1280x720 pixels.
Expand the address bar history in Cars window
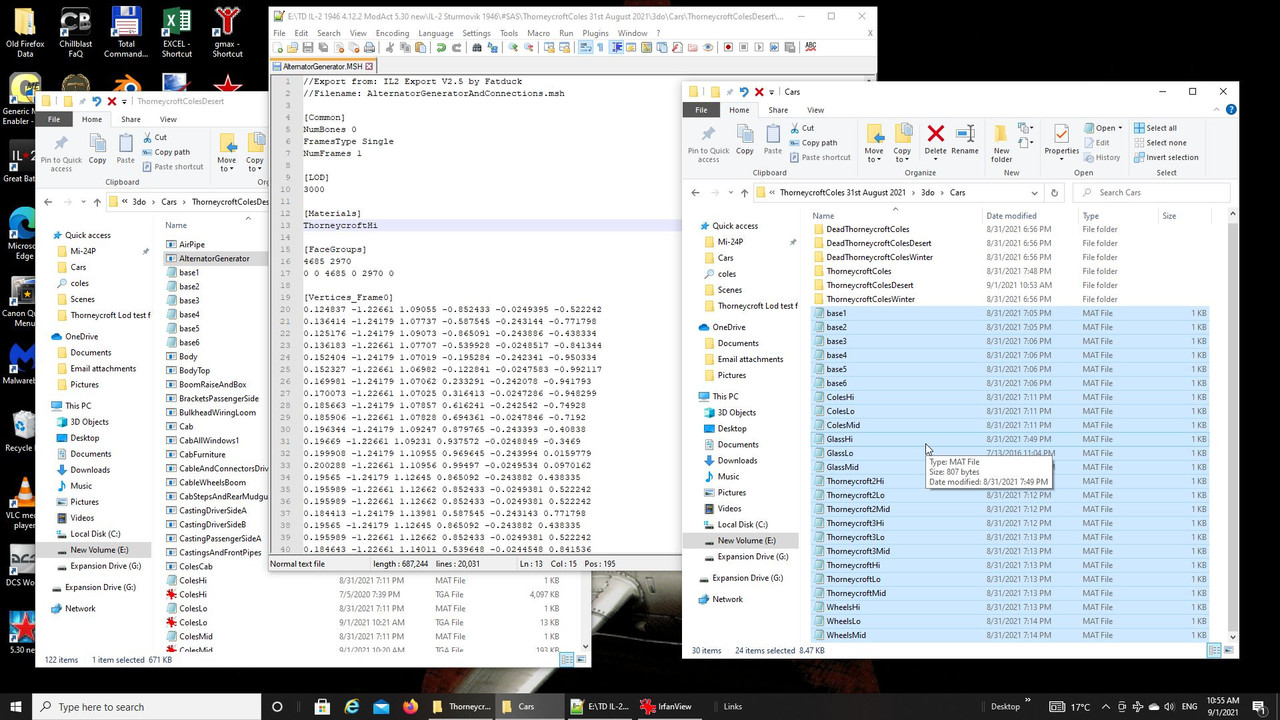[x=1035, y=192]
